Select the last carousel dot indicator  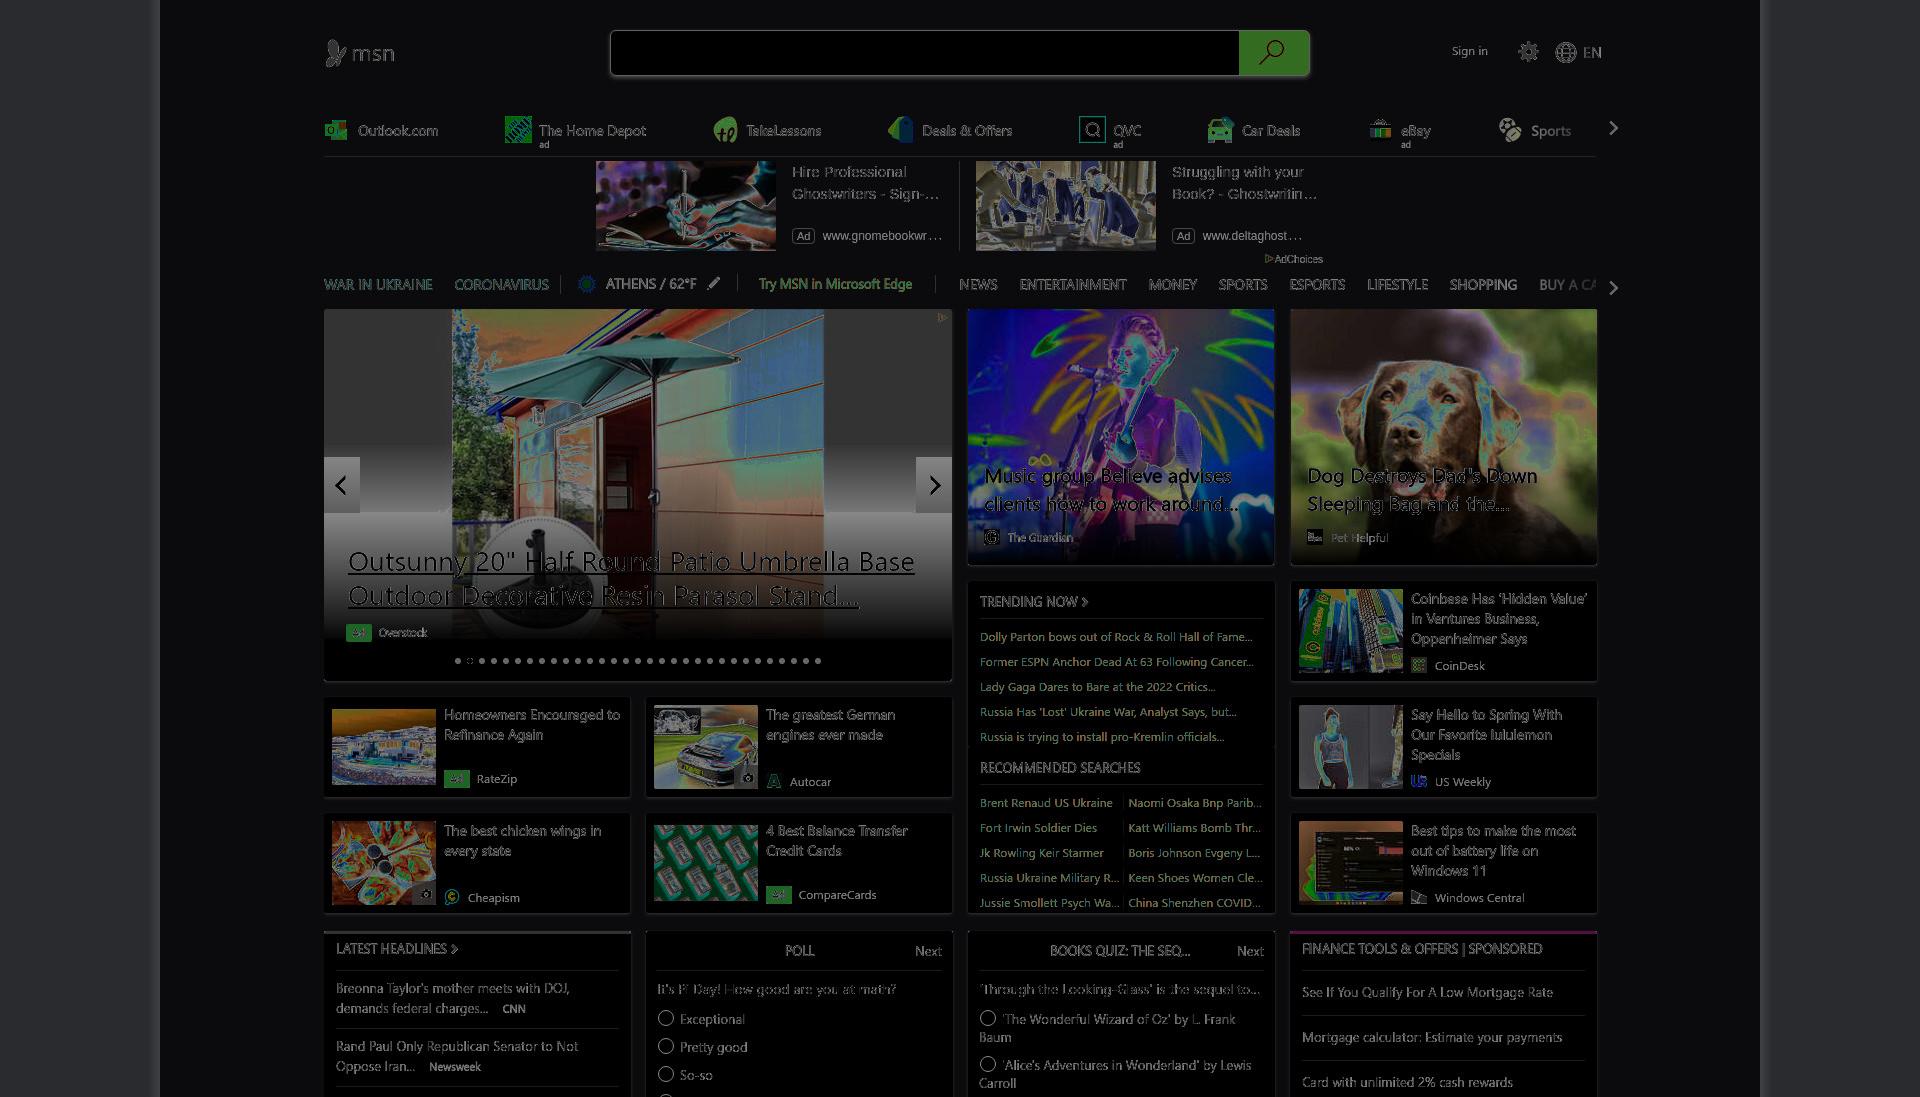(x=818, y=661)
